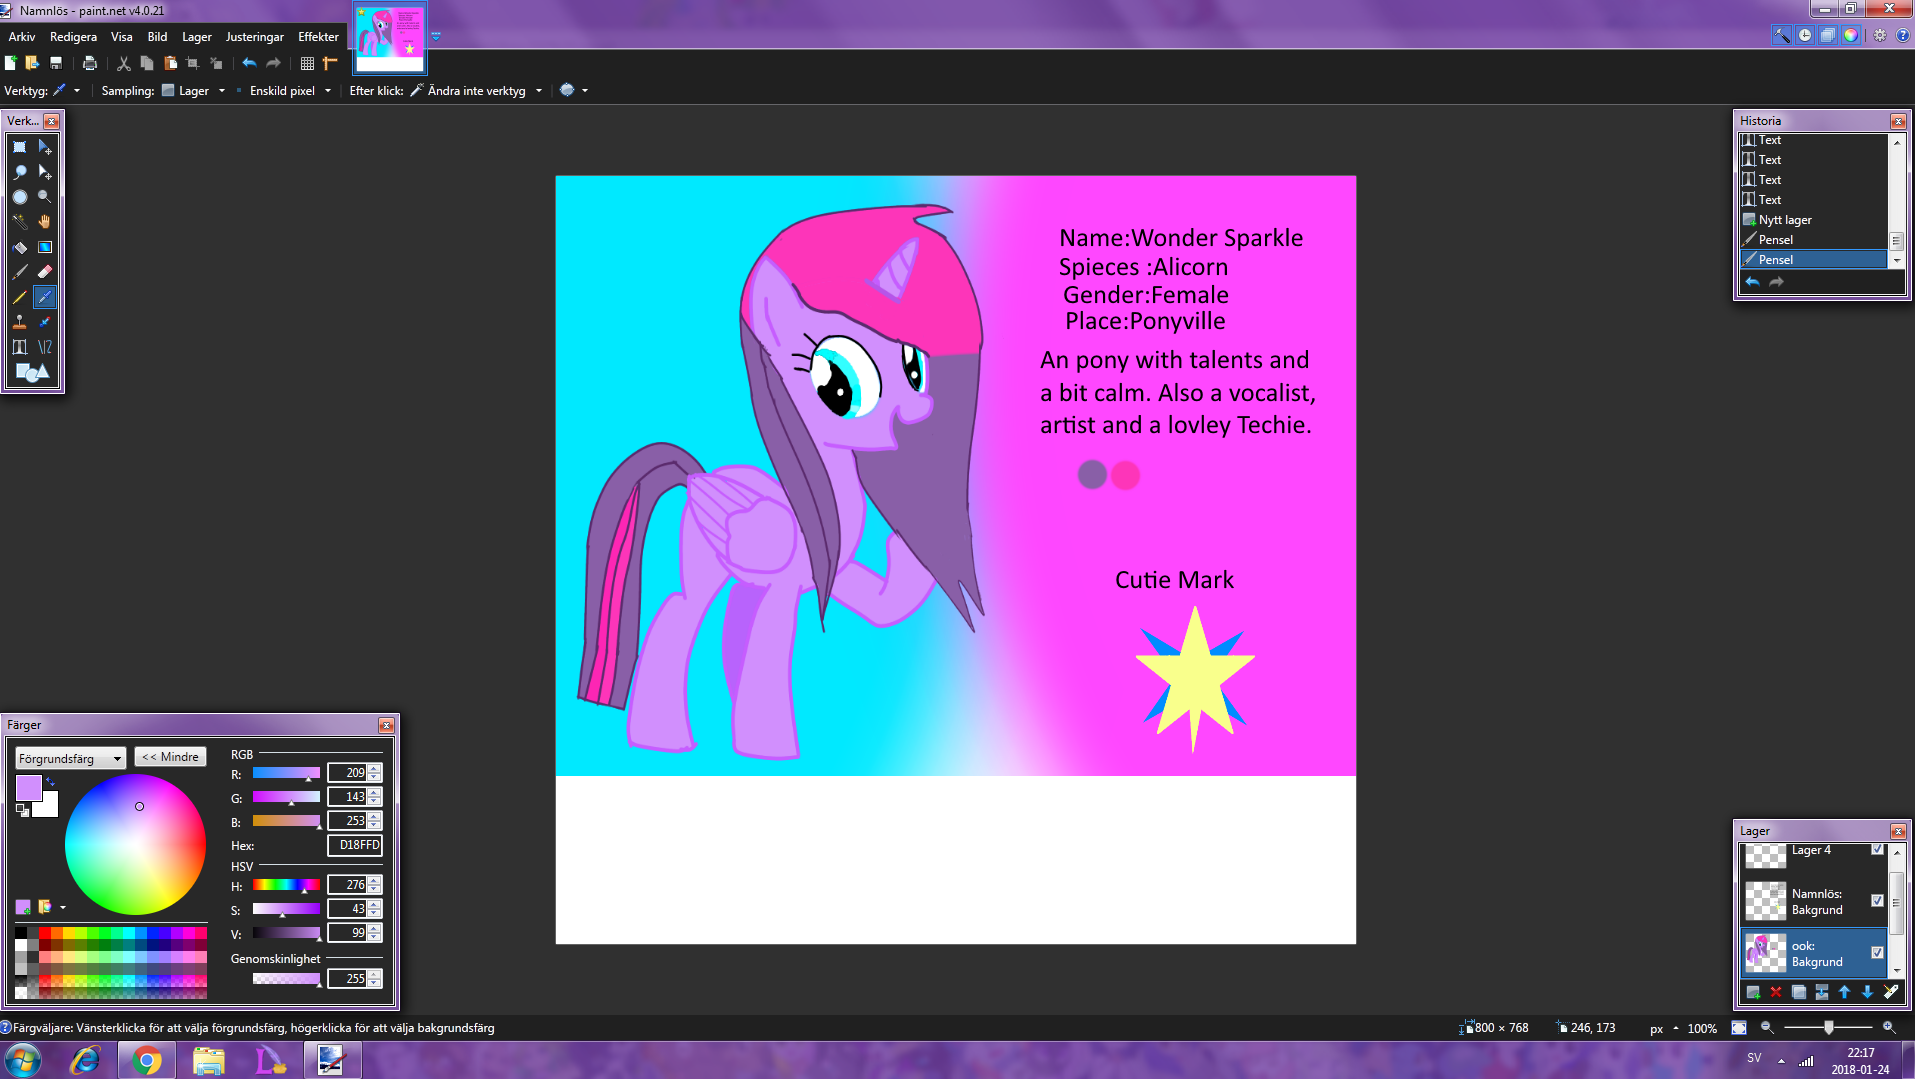The image size is (1915, 1079).
Task: Click Add New Layer icon
Action: click(1753, 992)
